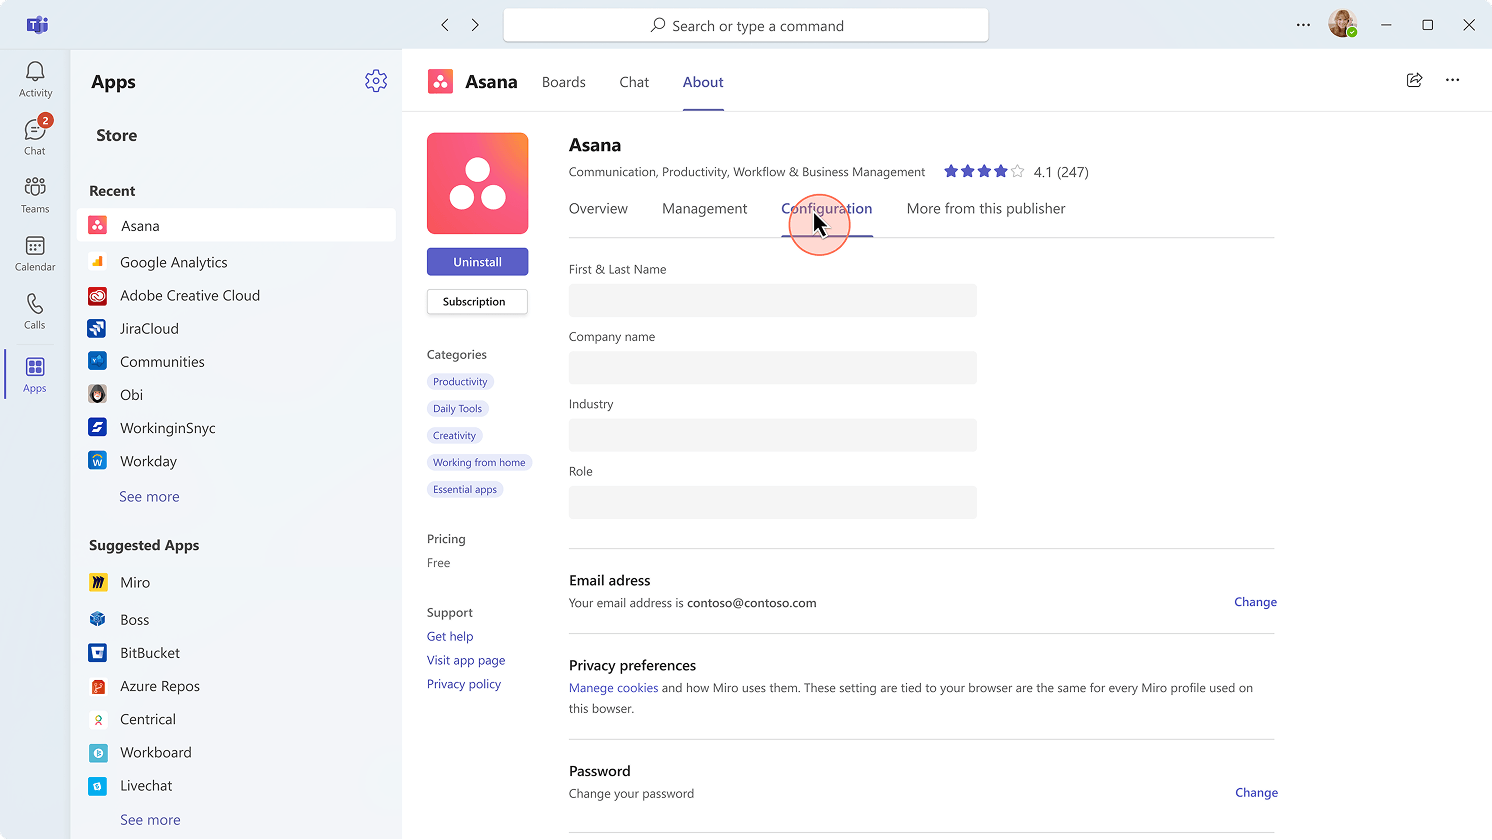Viewport: 1492px width, 840px height.
Task: Expand Recent apps with See more
Action: pos(149,497)
